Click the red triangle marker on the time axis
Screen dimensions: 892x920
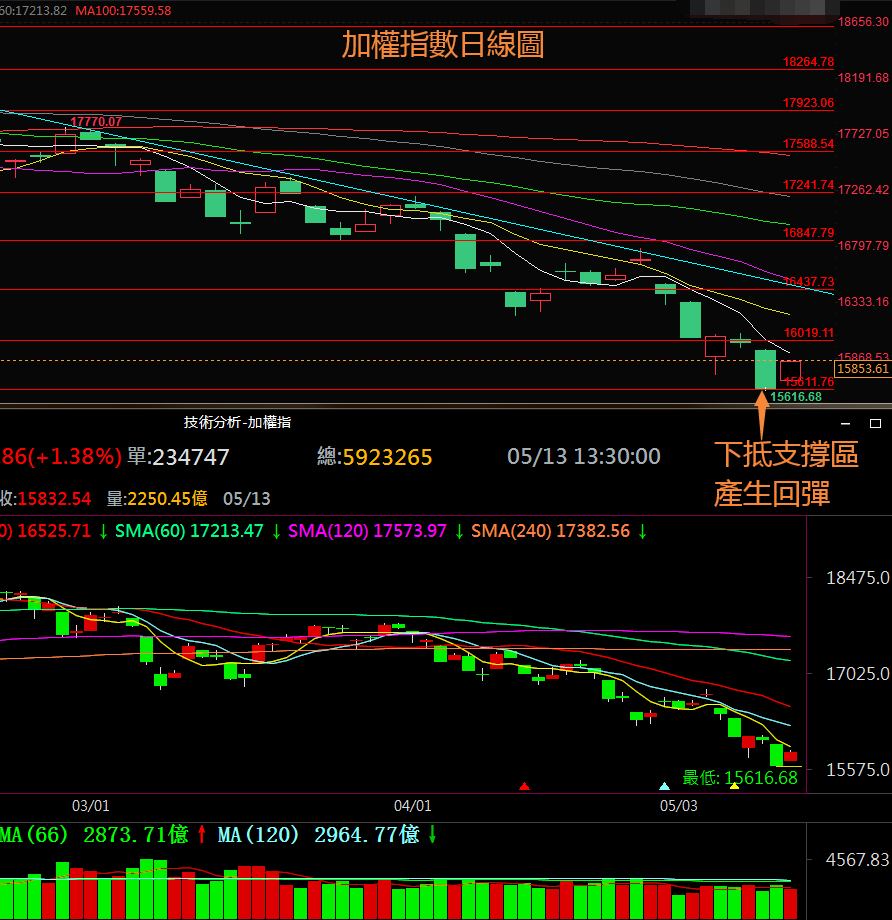point(524,787)
